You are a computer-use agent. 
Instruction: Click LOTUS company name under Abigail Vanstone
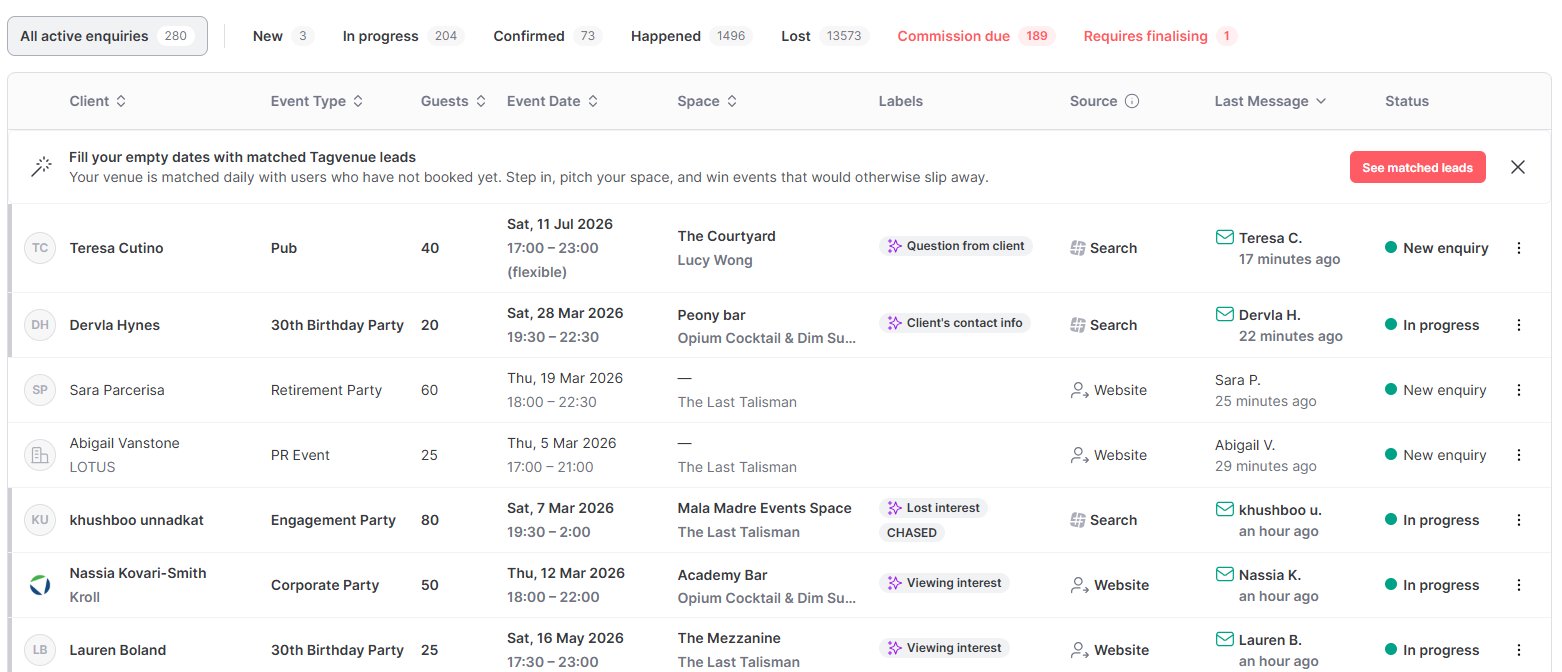point(92,467)
